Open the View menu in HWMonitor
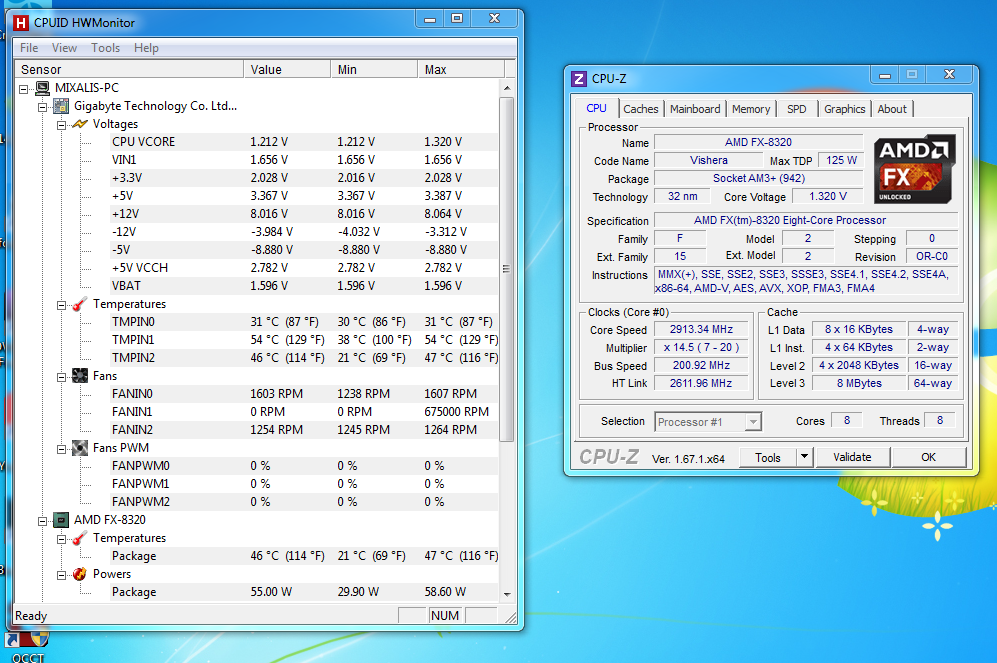The width and height of the screenshot is (997, 663). point(64,48)
